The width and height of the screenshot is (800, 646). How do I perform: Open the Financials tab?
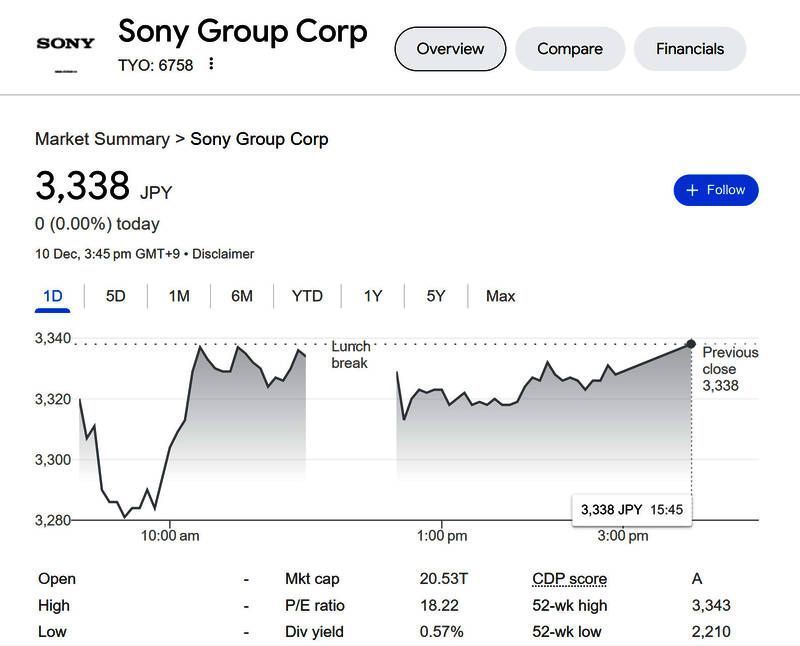(690, 49)
